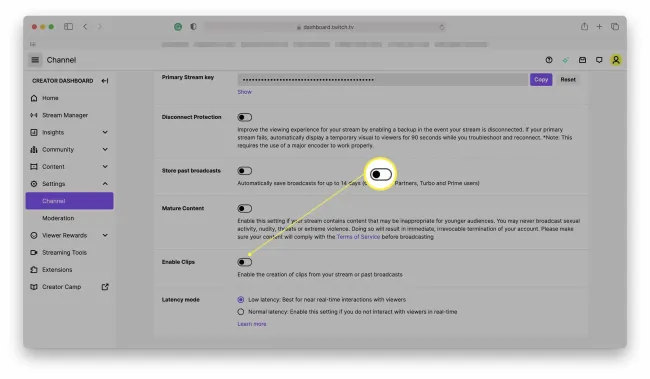Toggle Disconnect Protection switch
This screenshot has height=379, width=650.
coord(245,117)
